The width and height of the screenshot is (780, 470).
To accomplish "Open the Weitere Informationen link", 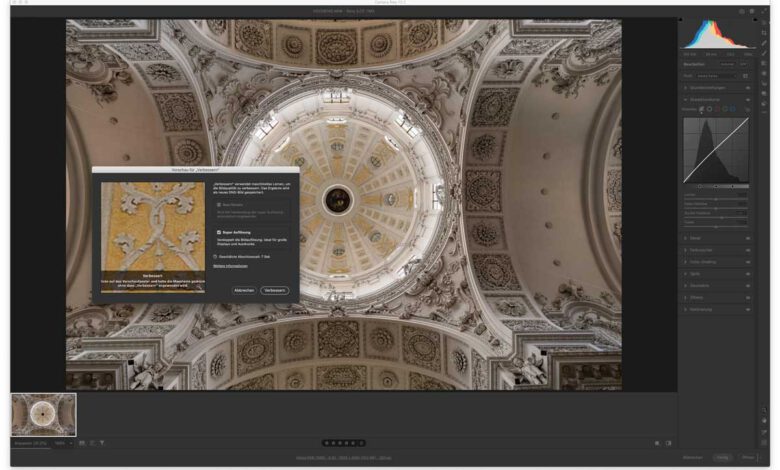I will (x=230, y=266).
